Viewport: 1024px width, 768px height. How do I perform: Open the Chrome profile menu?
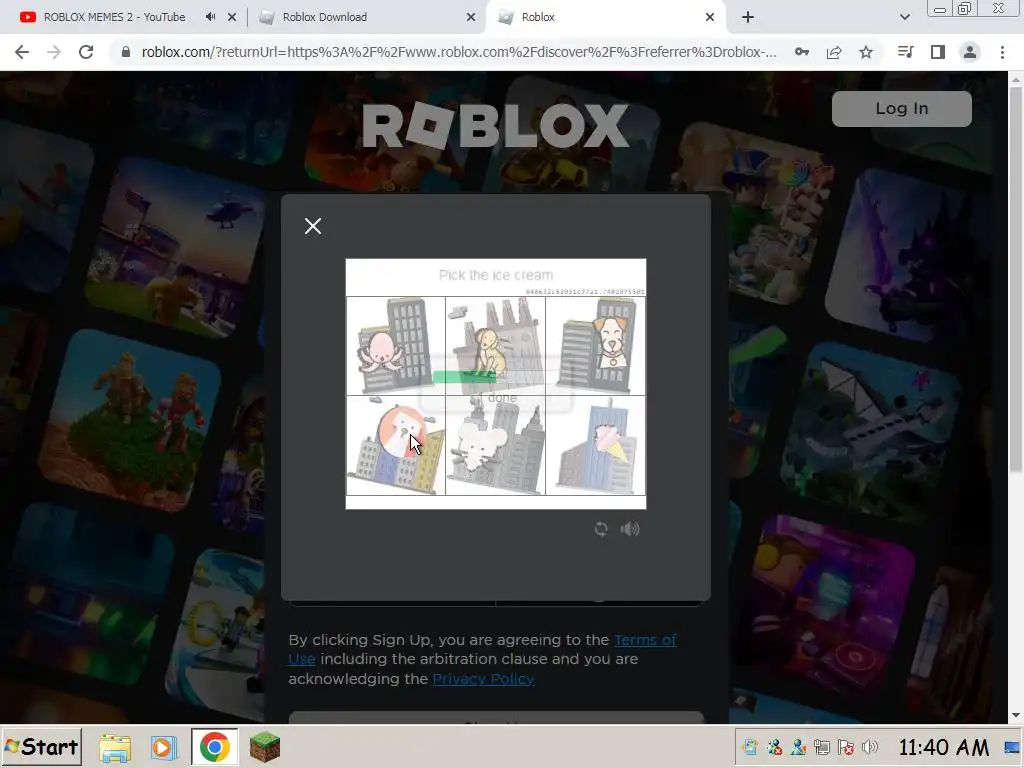[x=970, y=52]
